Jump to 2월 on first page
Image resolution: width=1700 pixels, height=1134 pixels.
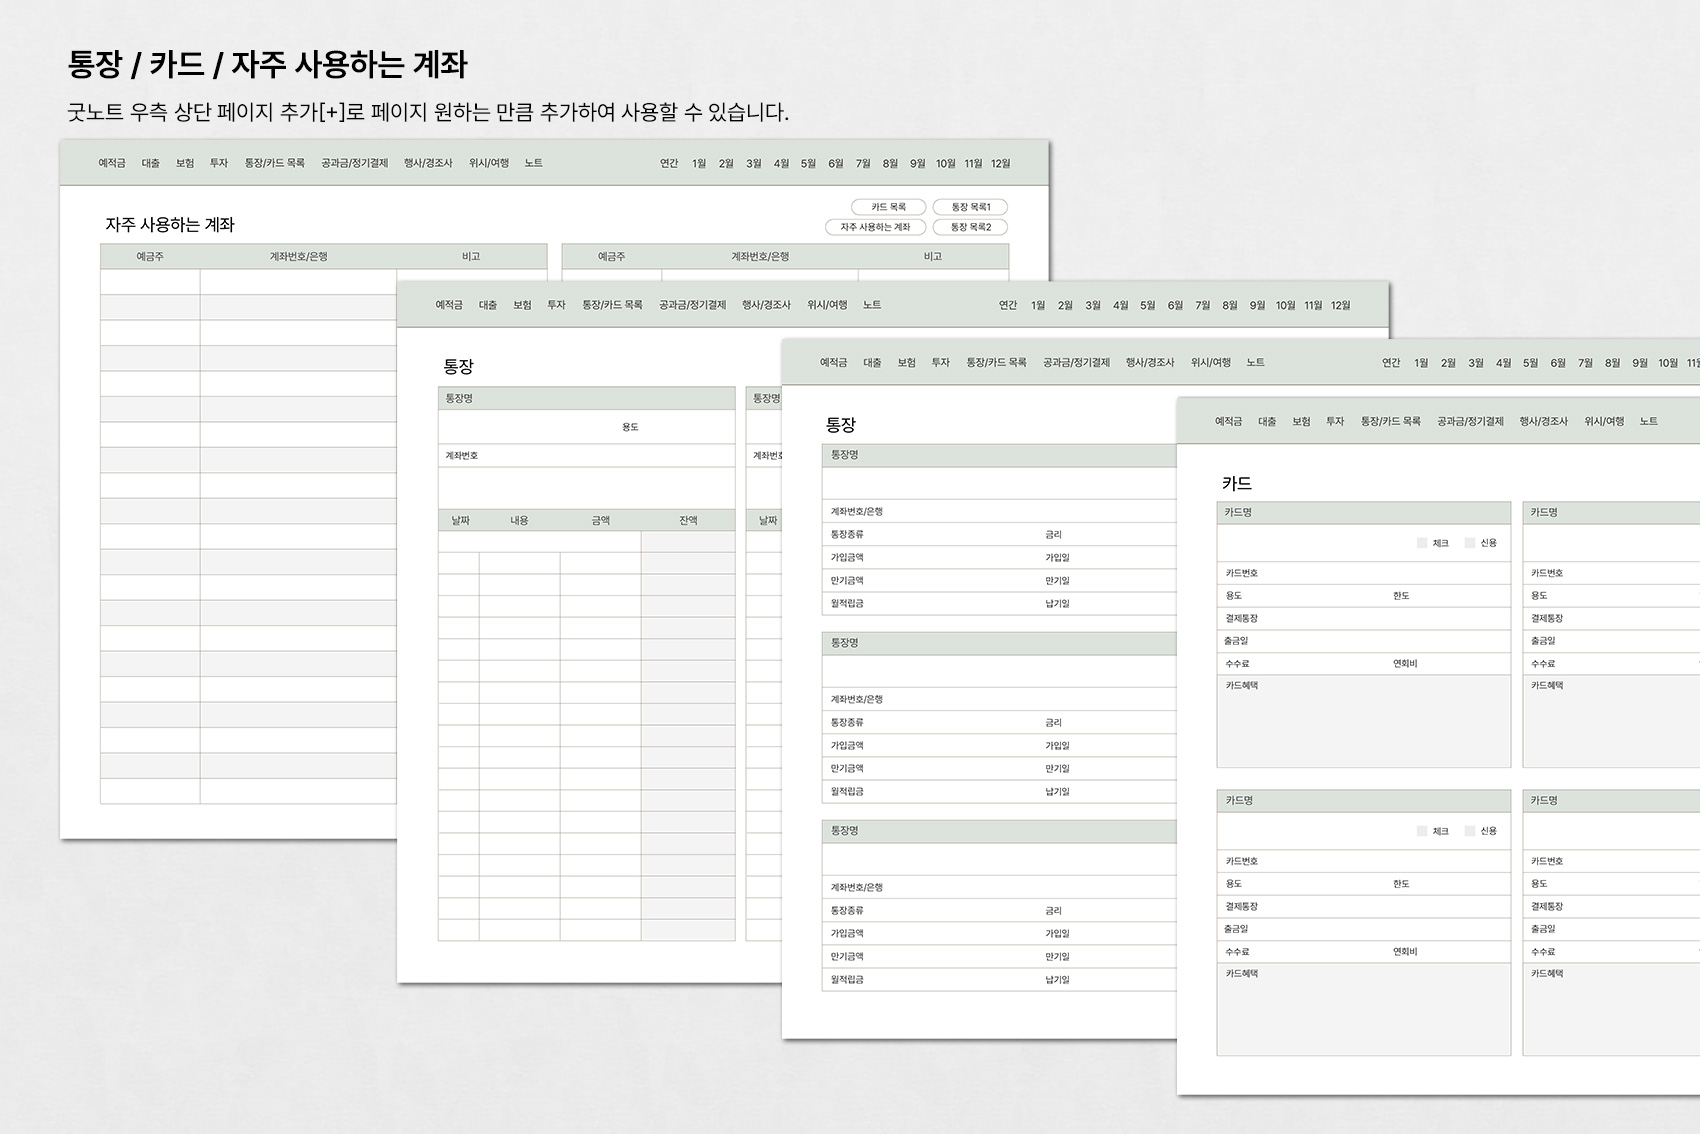(726, 164)
